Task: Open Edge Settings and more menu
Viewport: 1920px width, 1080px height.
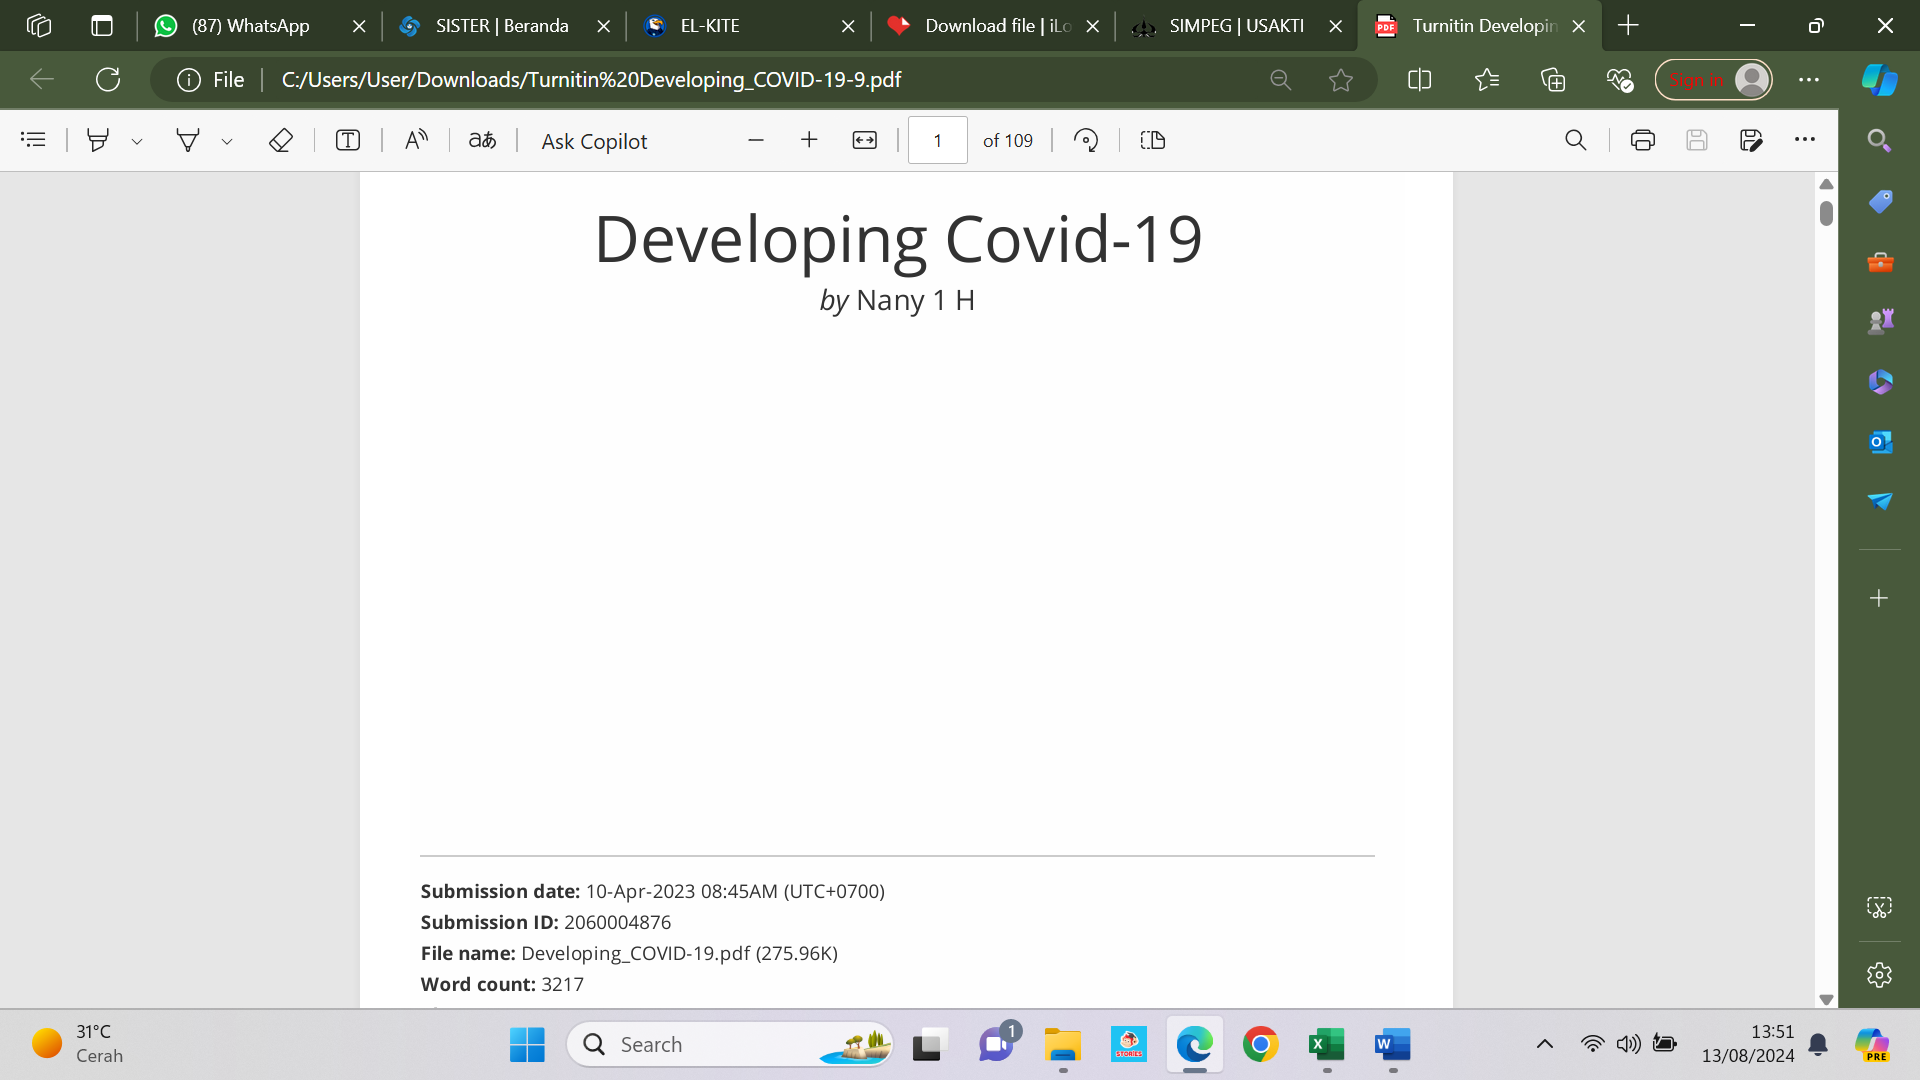Action: (1809, 80)
